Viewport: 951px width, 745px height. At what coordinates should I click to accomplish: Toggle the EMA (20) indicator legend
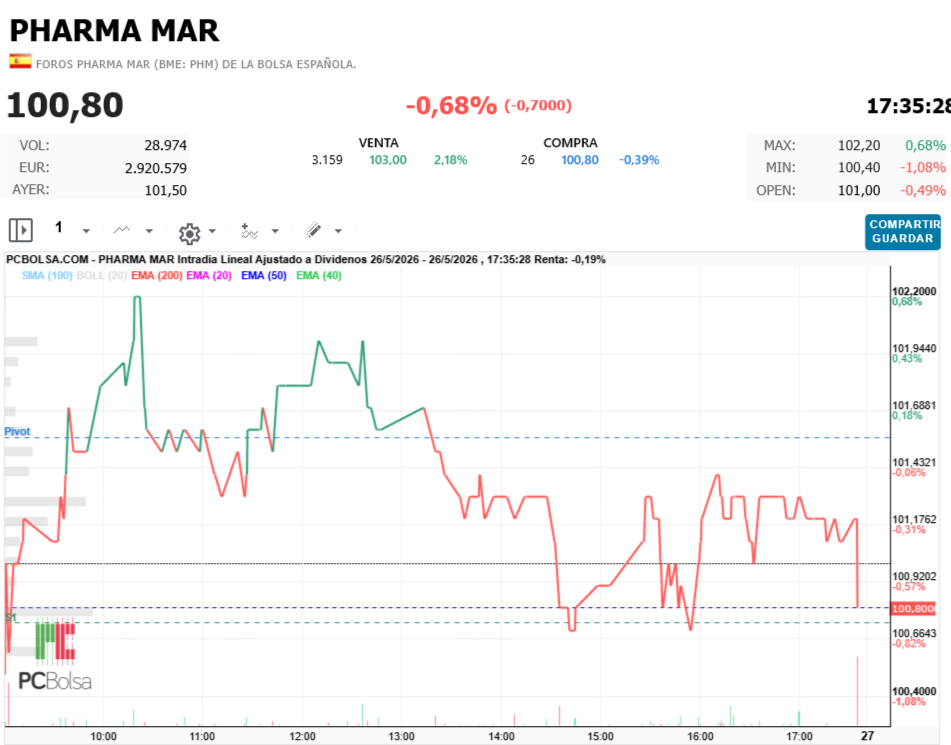click(209, 275)
